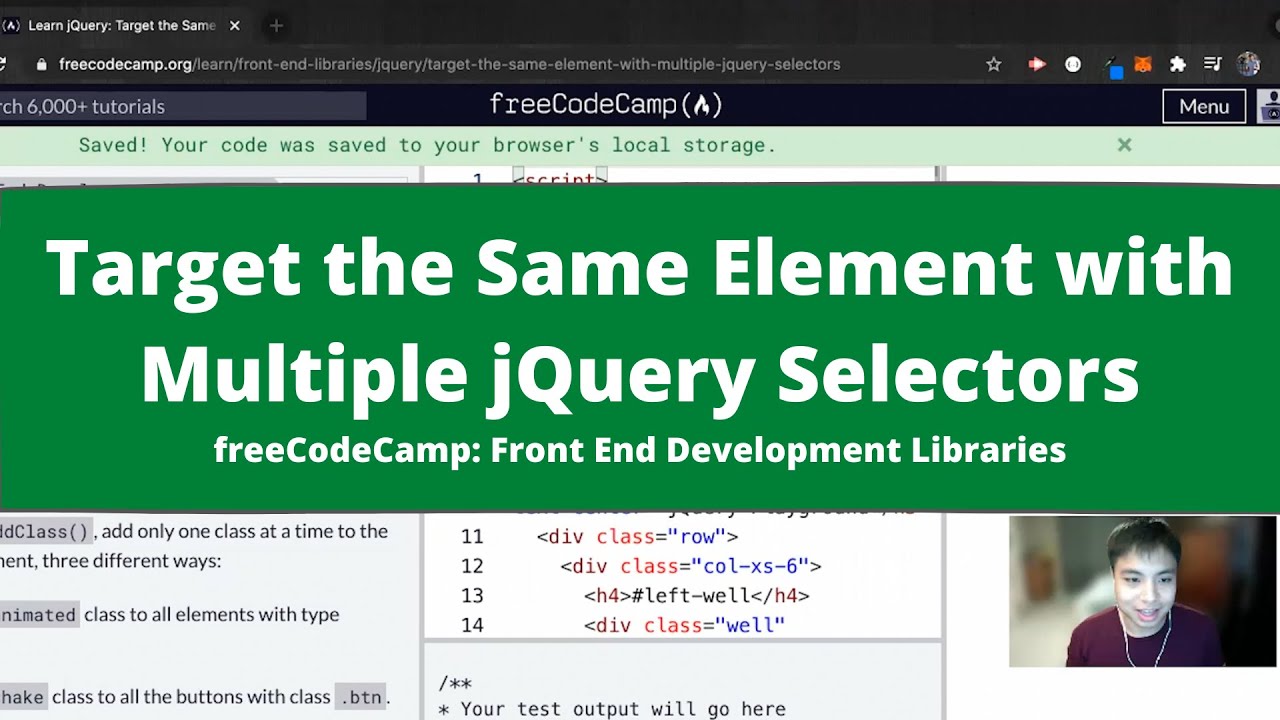Open the Chrome profile avatar
Screen dimensions: 1280x720
pos(1248,64)
